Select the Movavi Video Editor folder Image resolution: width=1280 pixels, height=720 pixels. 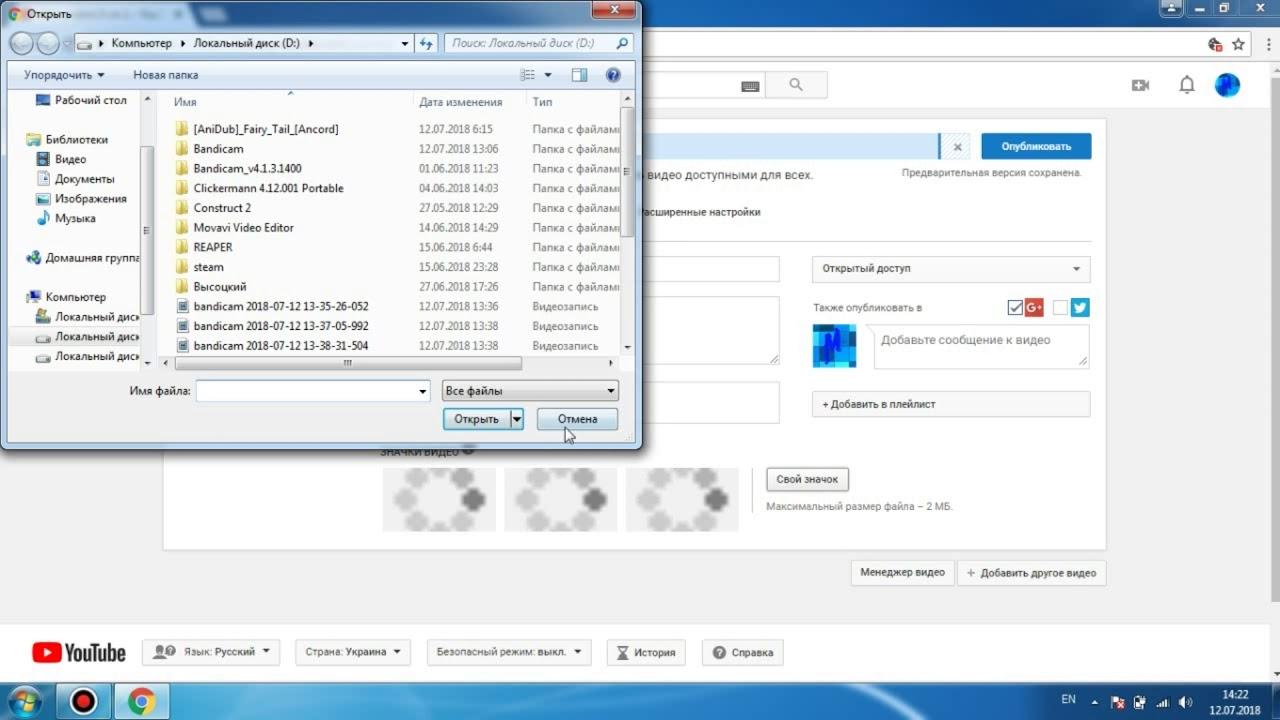pos(244,227)
